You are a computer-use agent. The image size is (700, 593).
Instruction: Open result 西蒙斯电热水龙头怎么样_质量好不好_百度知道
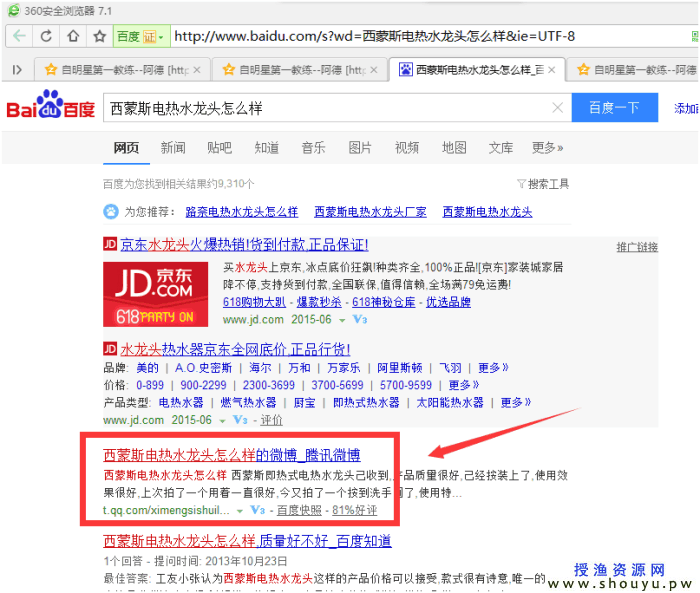click(247, 541)
